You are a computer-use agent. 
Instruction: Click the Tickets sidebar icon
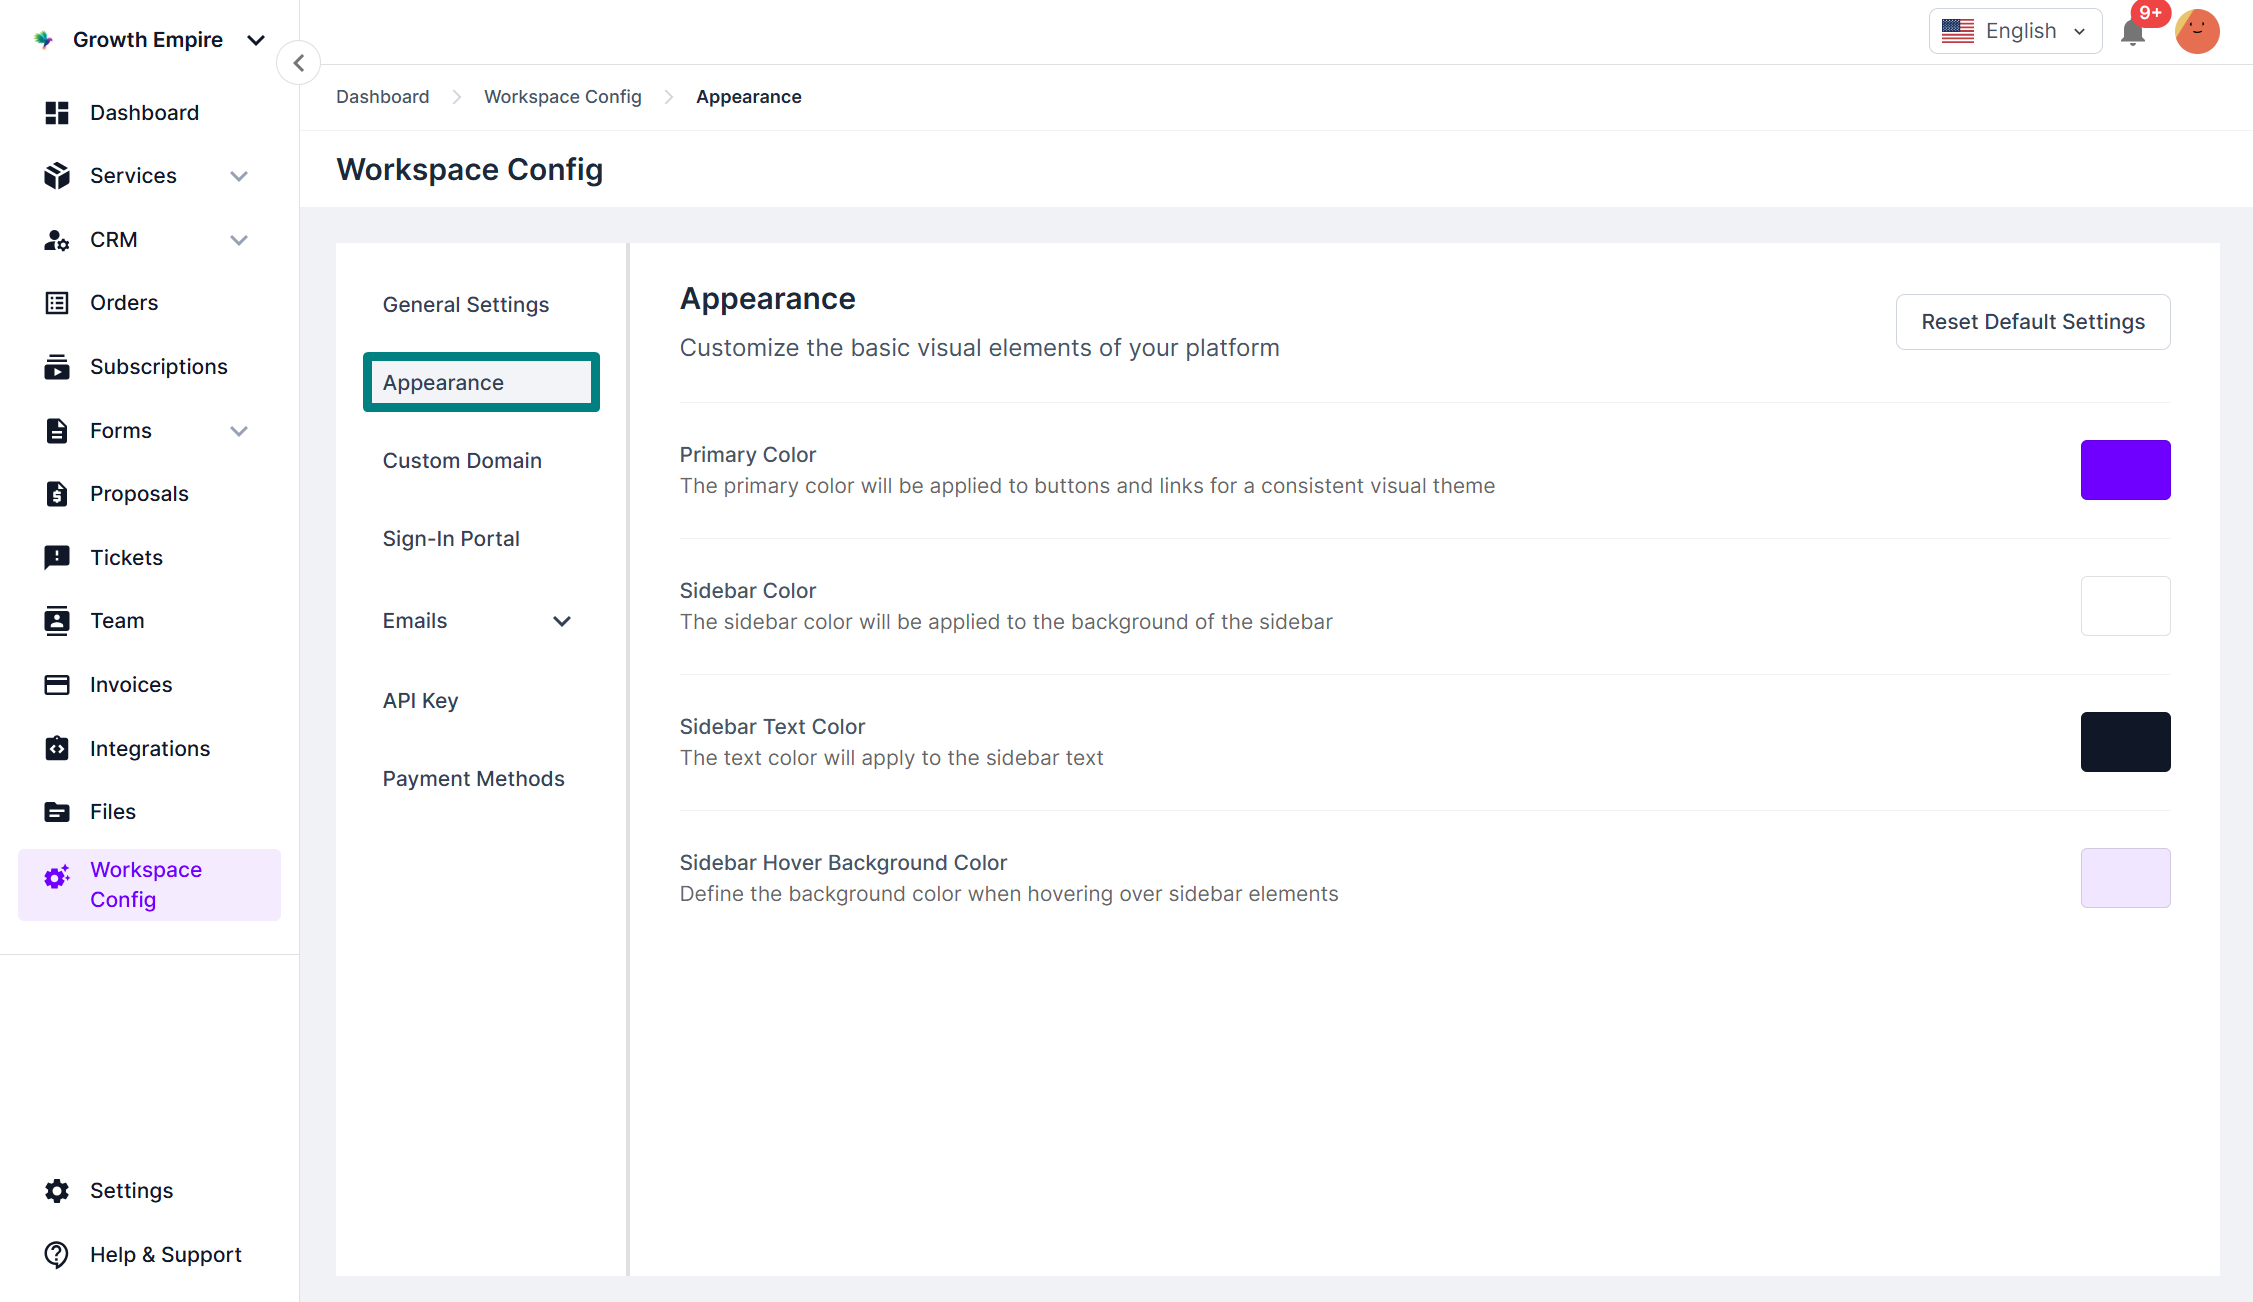(57, 557)
